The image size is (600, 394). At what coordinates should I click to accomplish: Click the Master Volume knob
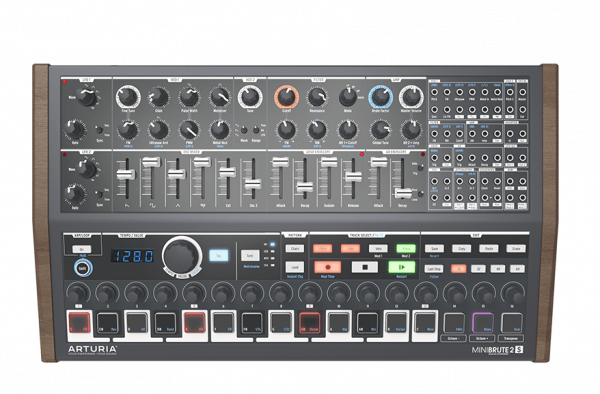tap(411, 96)
